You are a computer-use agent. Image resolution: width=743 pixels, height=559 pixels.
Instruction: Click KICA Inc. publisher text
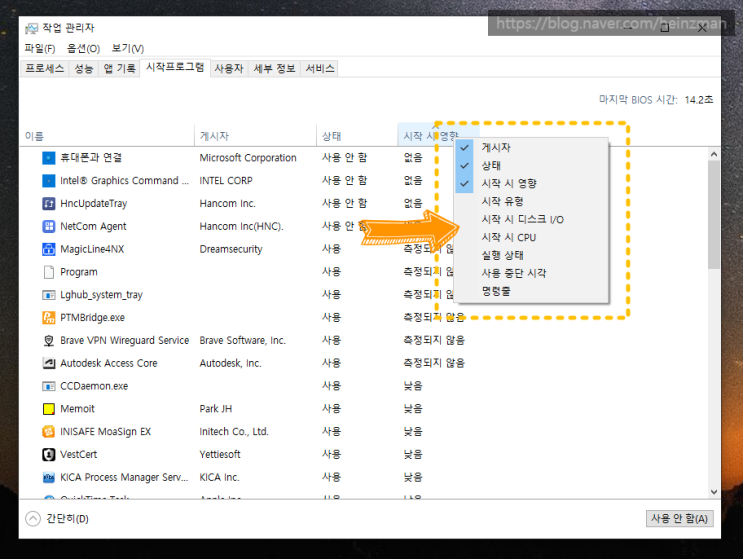click(219, 478)
